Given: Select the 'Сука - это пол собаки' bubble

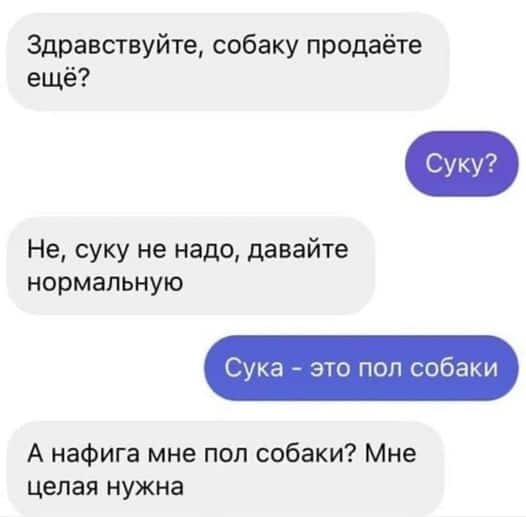Looking at the screenshot, I should pos(361,368).
